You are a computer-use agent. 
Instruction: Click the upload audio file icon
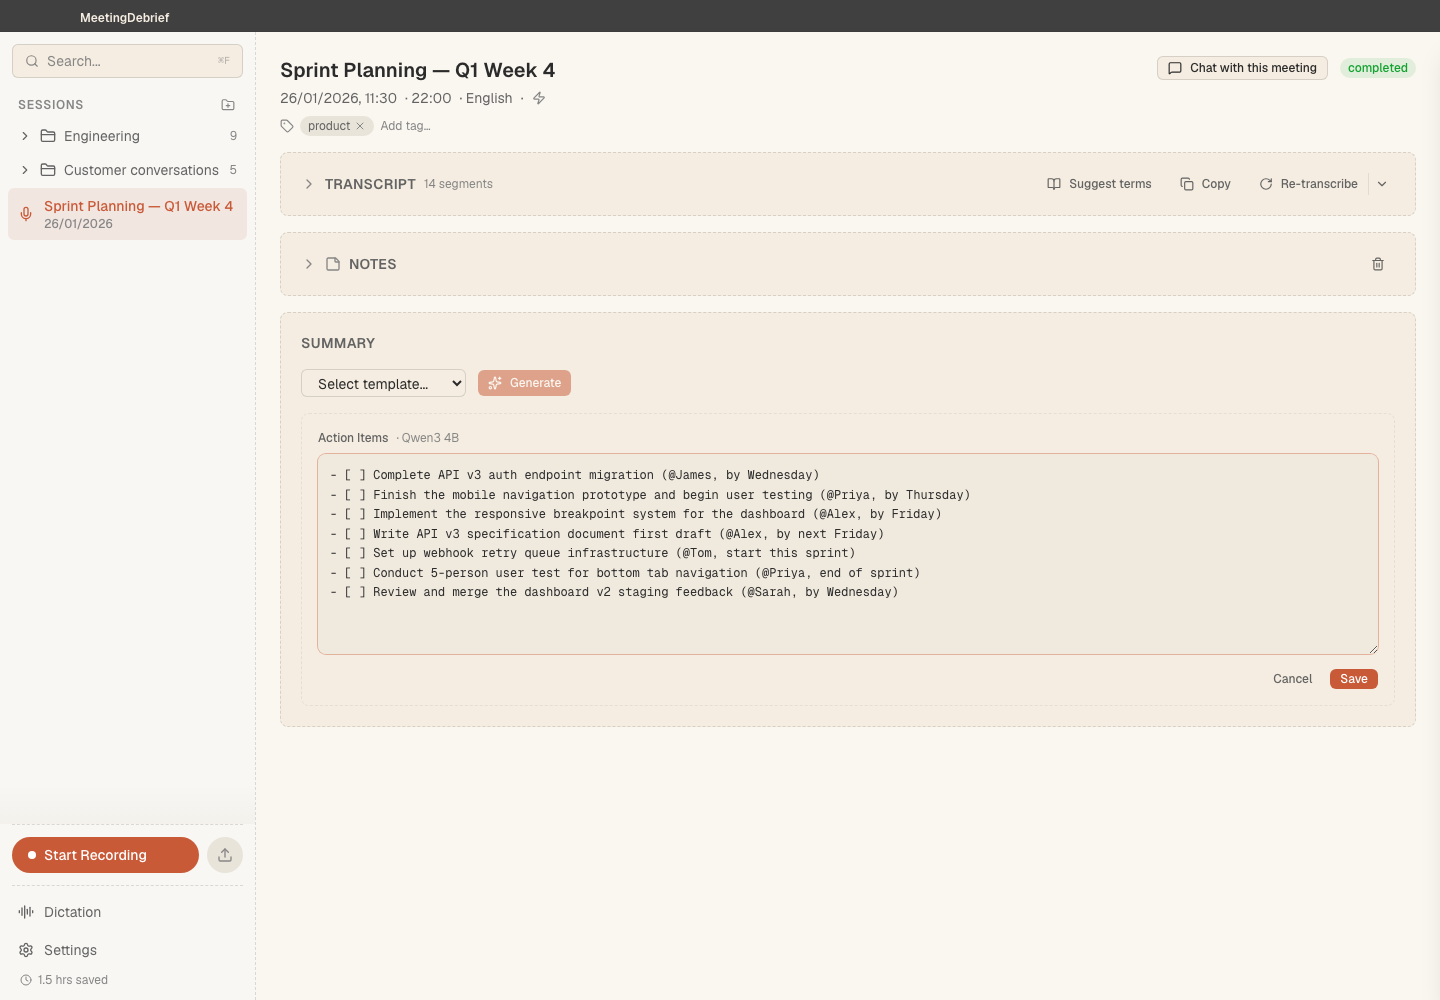point(225,855)
